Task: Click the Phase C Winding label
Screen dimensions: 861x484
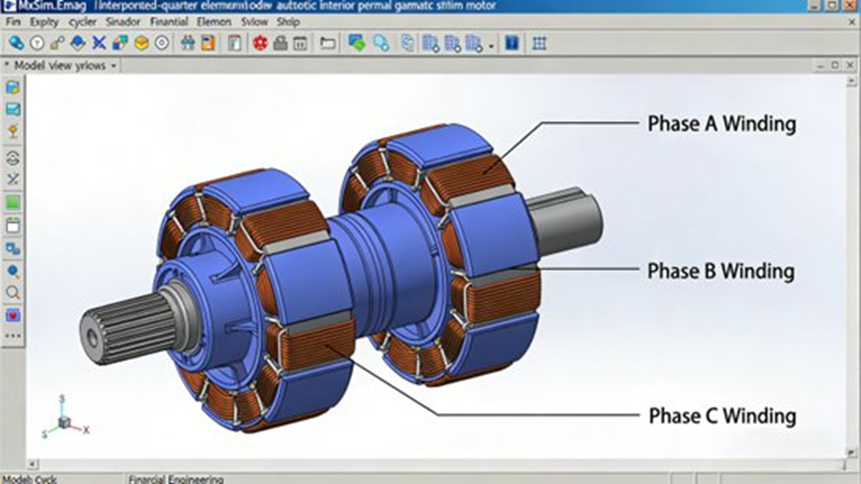Action: (721, 415)
